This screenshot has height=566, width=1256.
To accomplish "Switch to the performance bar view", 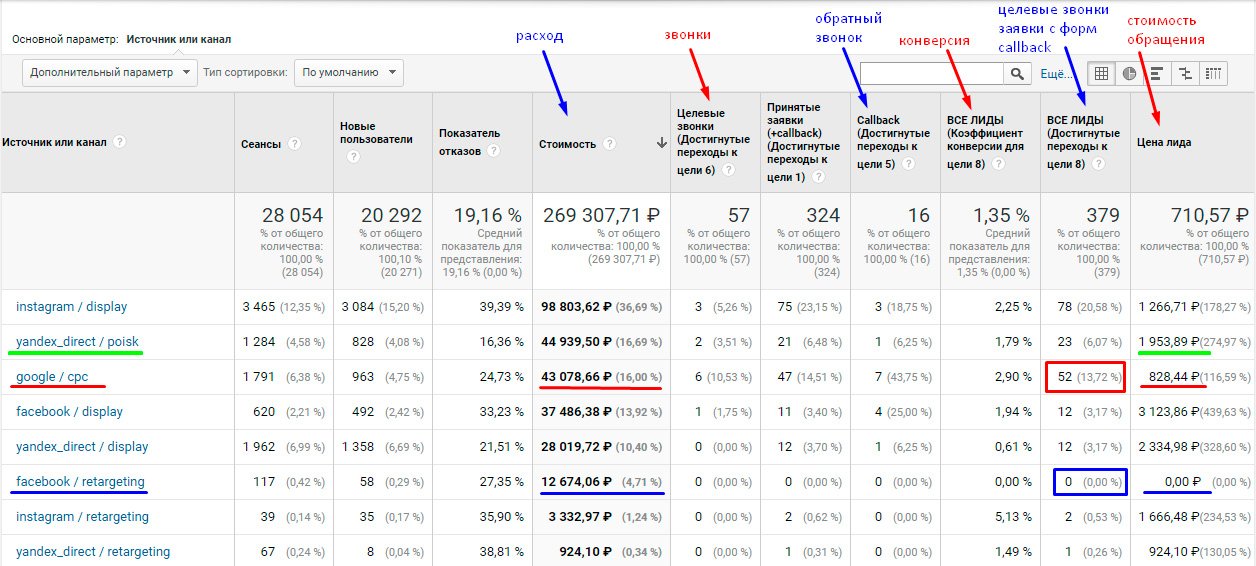I will pyautogui.click(x=1157, y=73).
